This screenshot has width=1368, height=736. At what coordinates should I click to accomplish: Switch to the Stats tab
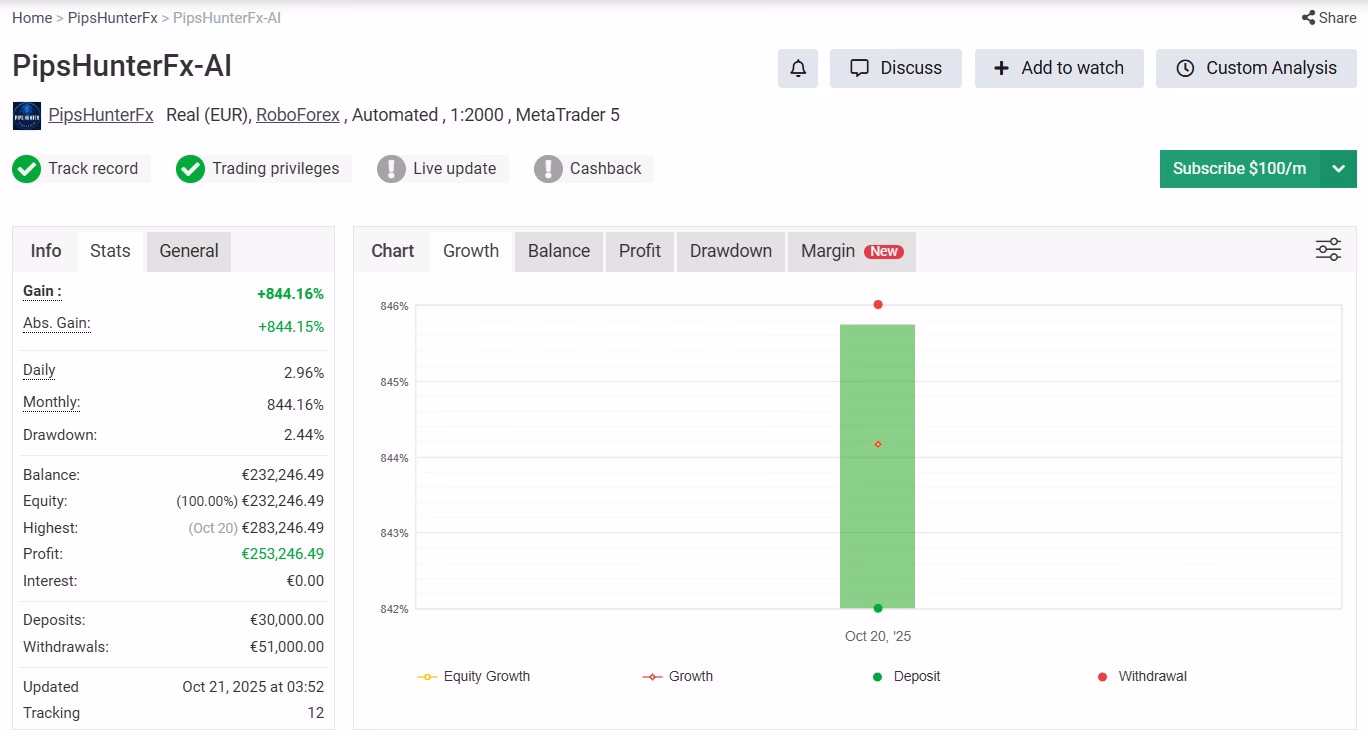(110, 251)
